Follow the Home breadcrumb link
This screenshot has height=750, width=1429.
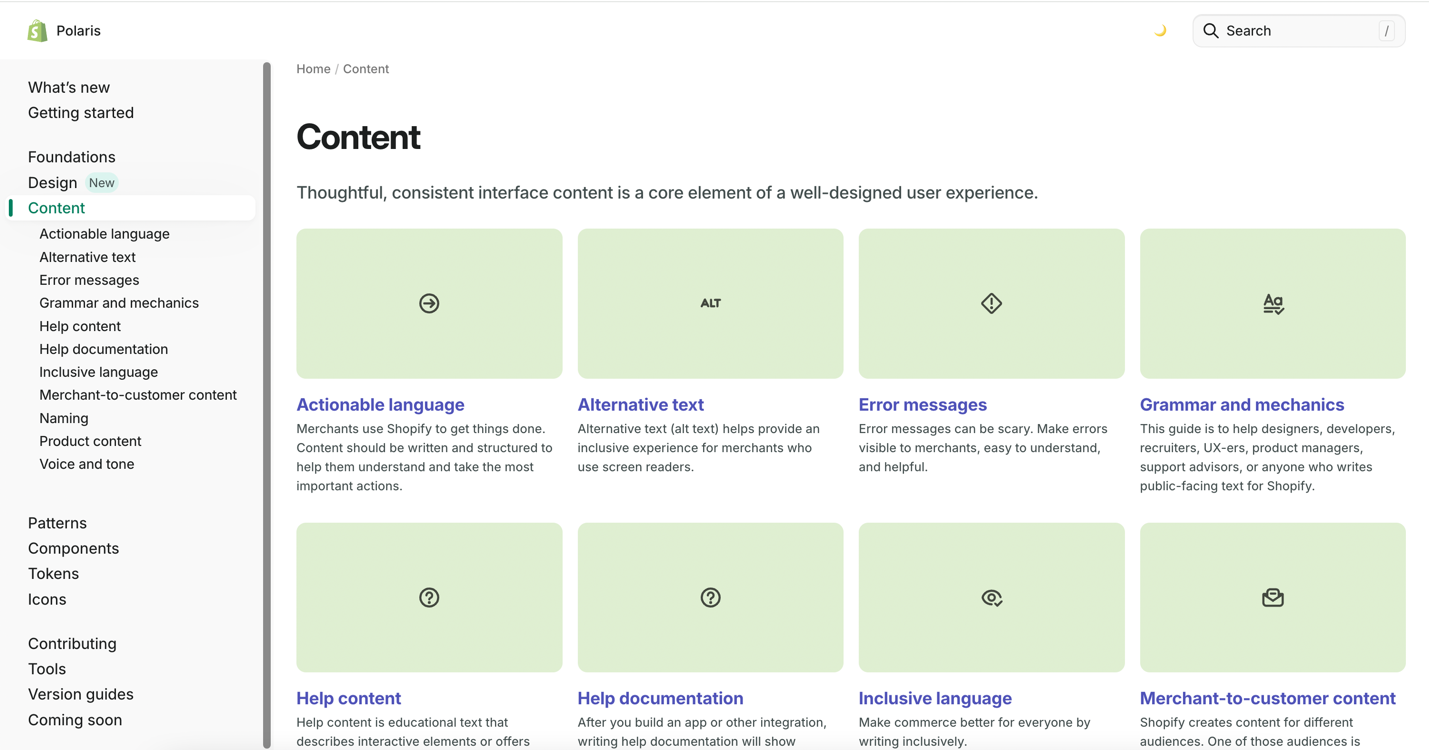[x=313, y=68]
